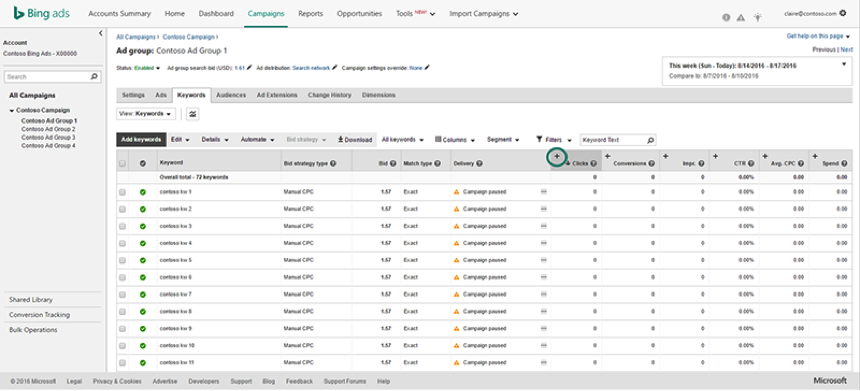The width and height of the screenshot is (860, 391).
Task: Open delivery details icon for contoso kw 3
Action: 544,226
